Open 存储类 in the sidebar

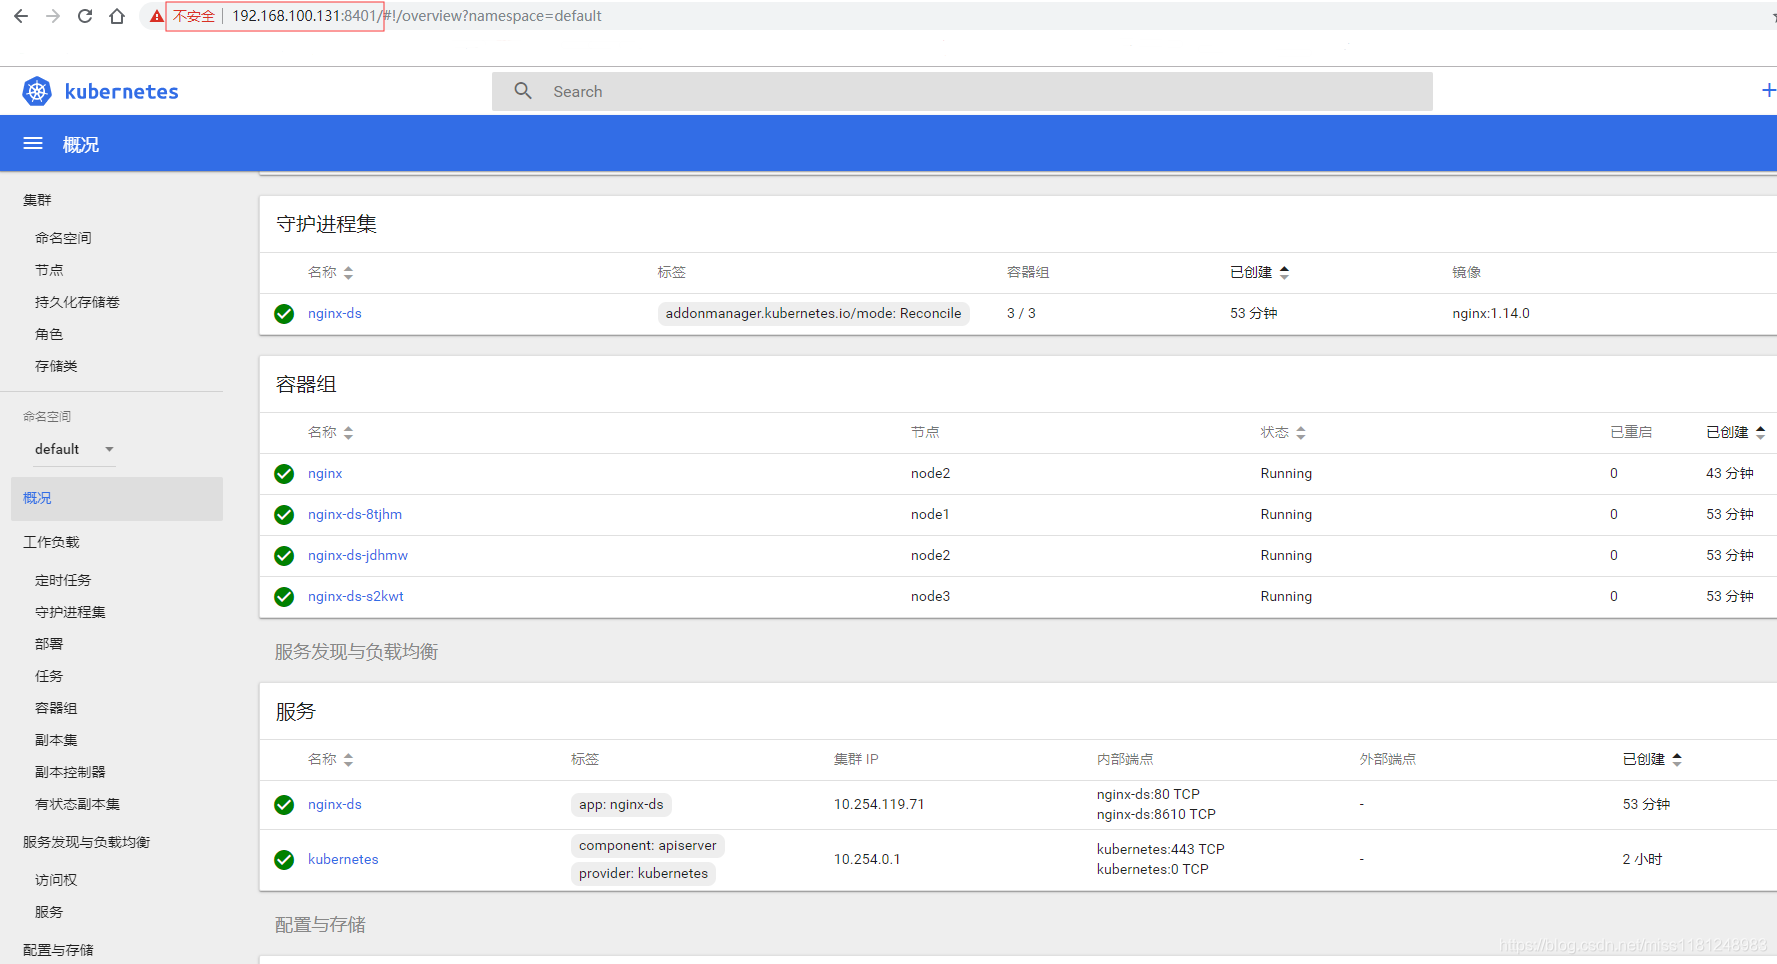(56, 366)
